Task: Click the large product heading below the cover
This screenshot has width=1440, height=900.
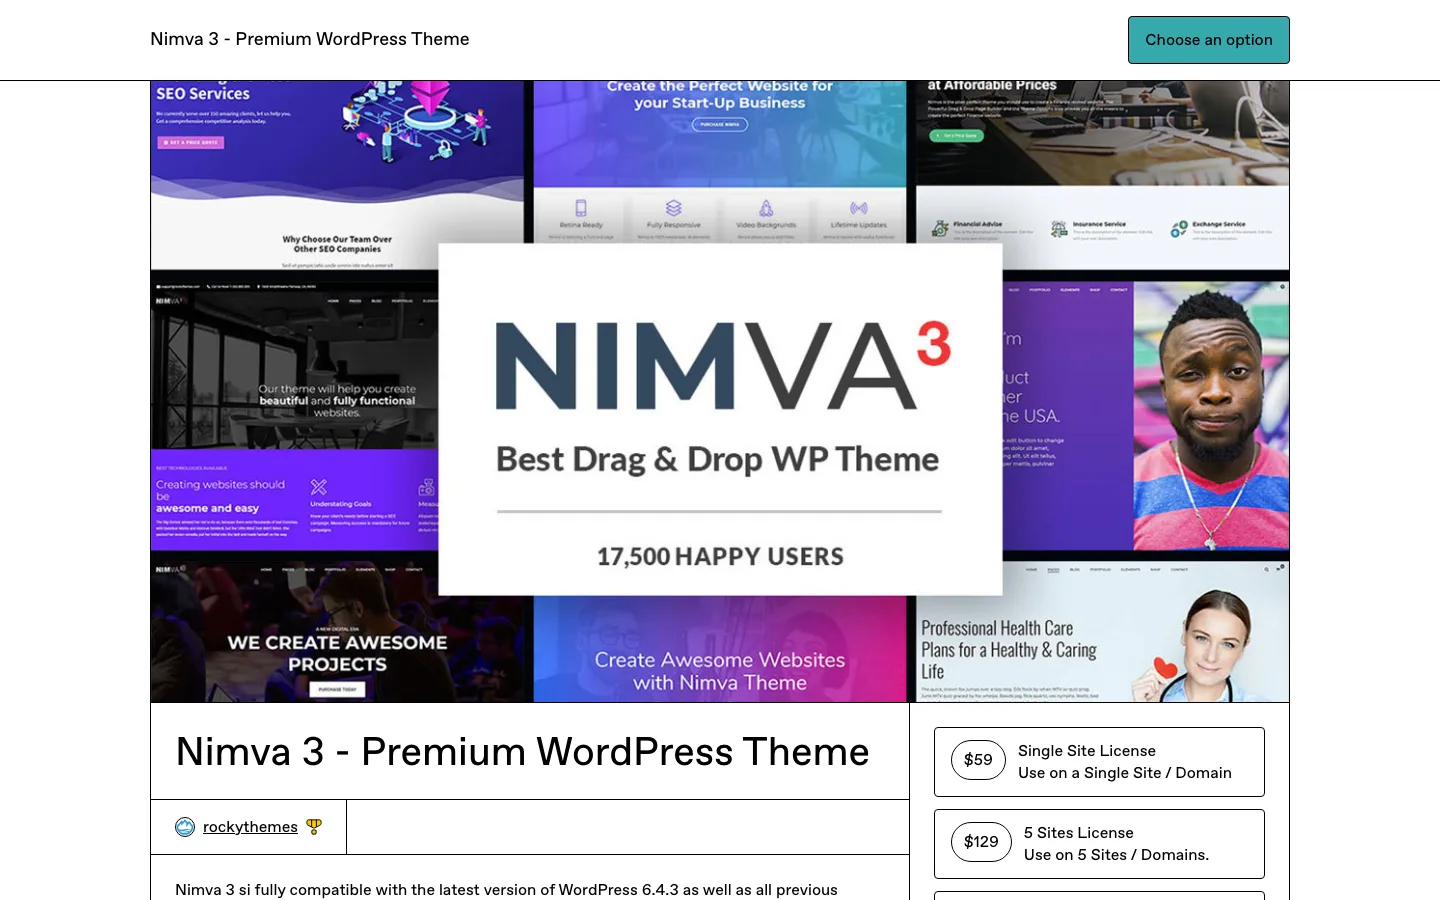Action: tap(522, 752)
